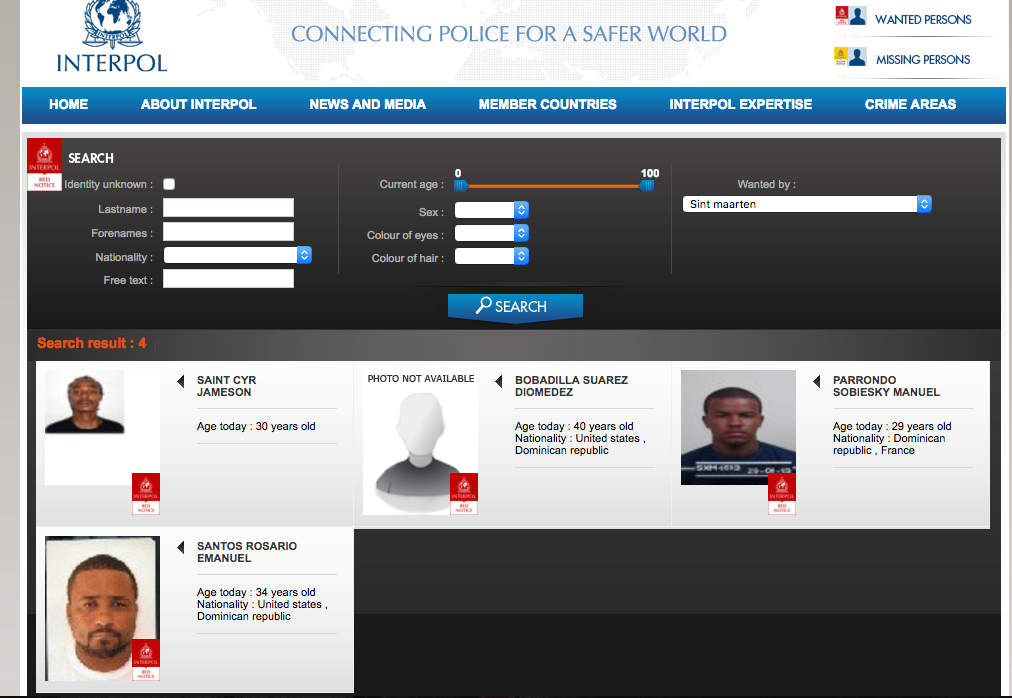
Task: Open the WANTED PERSONS link
Action: tap(923, 20)
